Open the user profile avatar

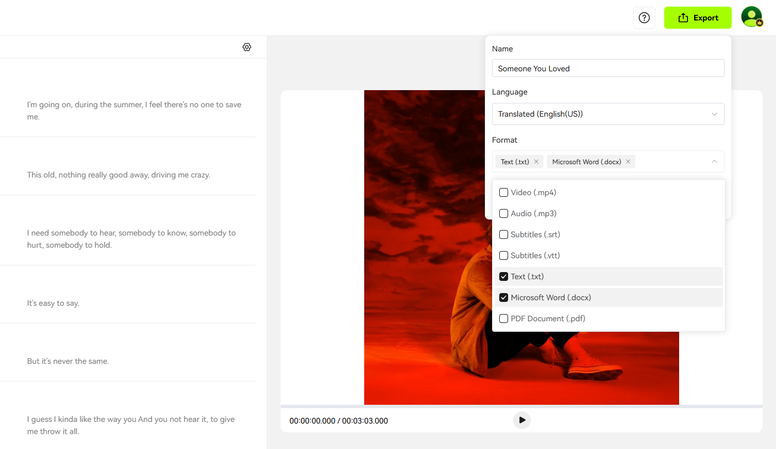(751, 17)
